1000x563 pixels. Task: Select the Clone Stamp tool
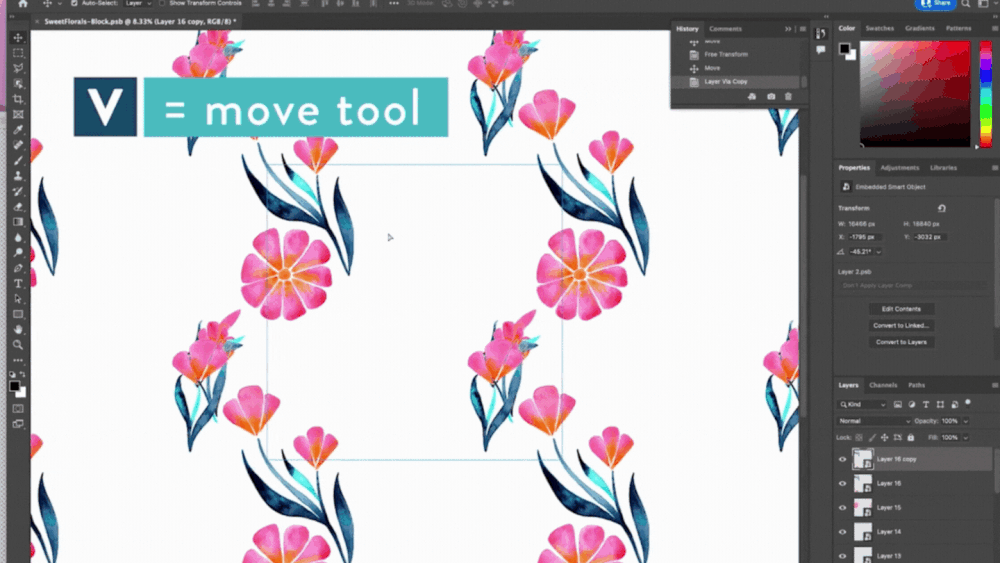(x=18, y=175)
